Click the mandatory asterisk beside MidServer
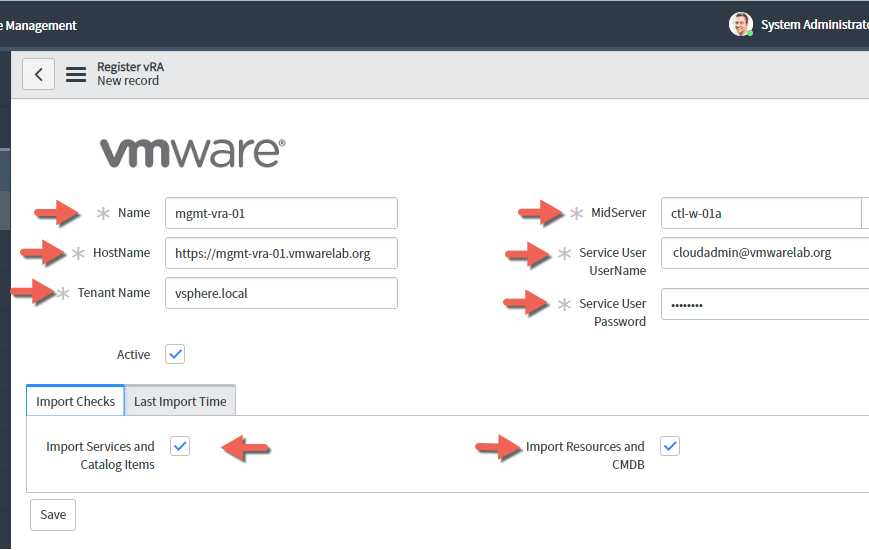The height and width of the screenshot is (550, 869). [x=576, y=213]
